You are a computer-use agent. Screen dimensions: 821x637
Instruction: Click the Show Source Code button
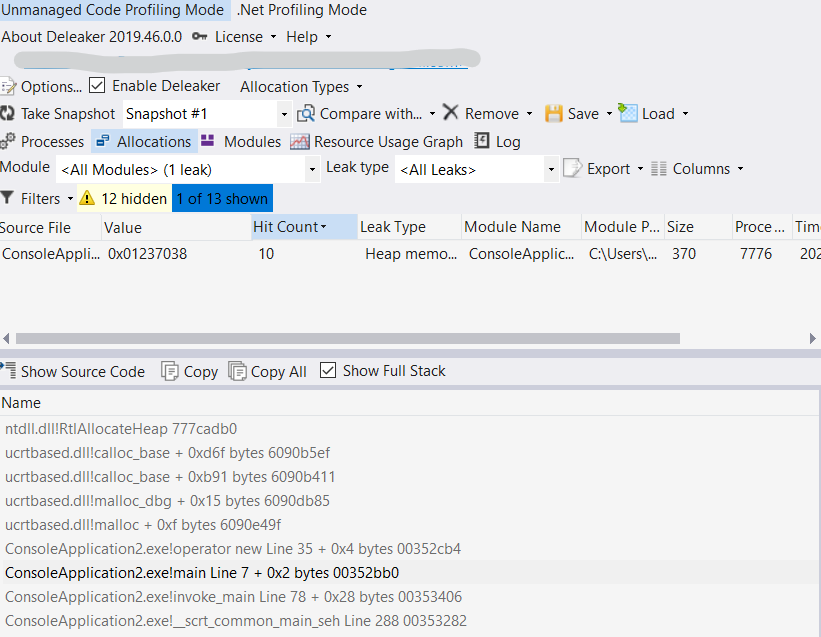click(x=73, y=371)
